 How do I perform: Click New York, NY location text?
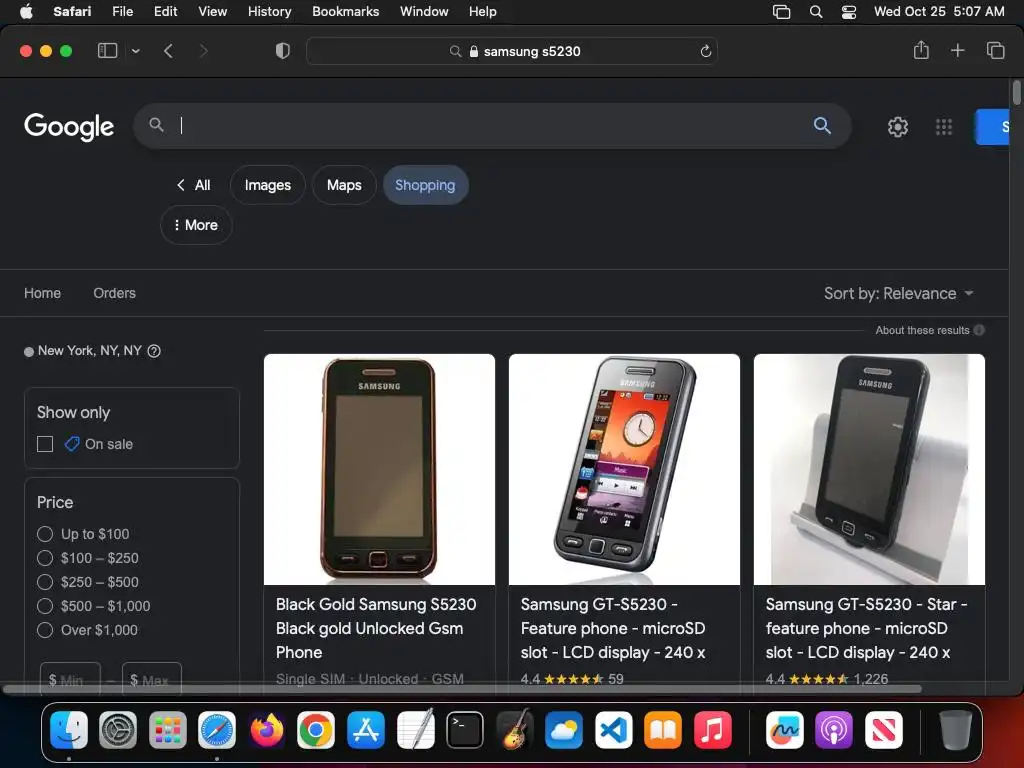[89, 351]
